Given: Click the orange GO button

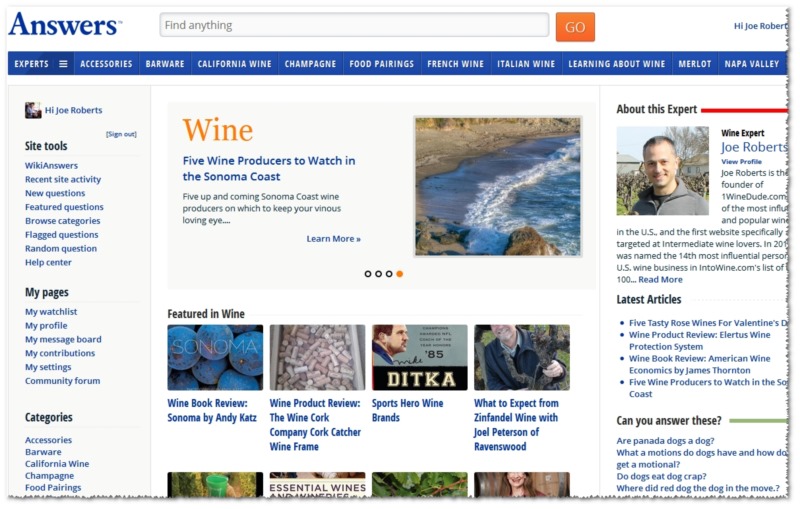Looking at the screenshot, I should [575, 27].
